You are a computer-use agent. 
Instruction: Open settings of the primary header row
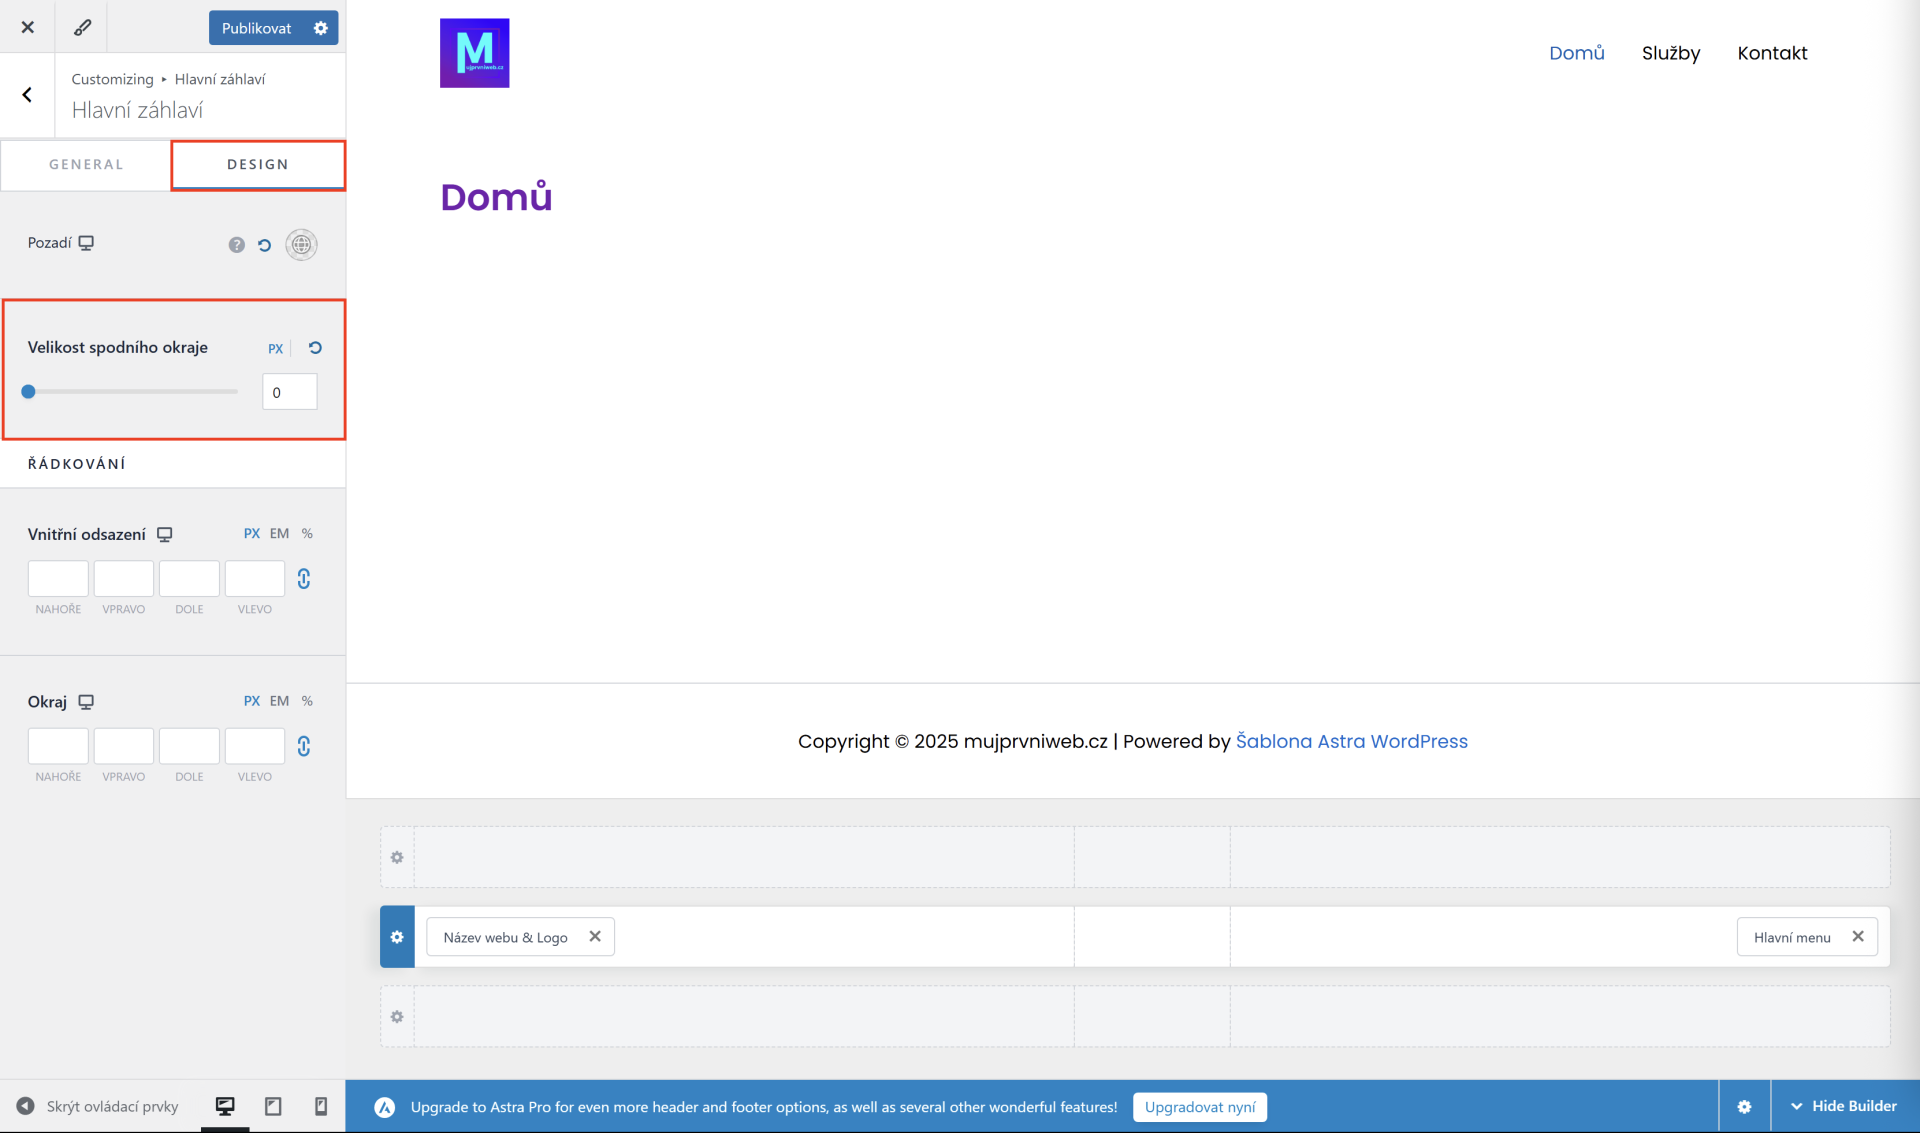click(x=397, y=937)
